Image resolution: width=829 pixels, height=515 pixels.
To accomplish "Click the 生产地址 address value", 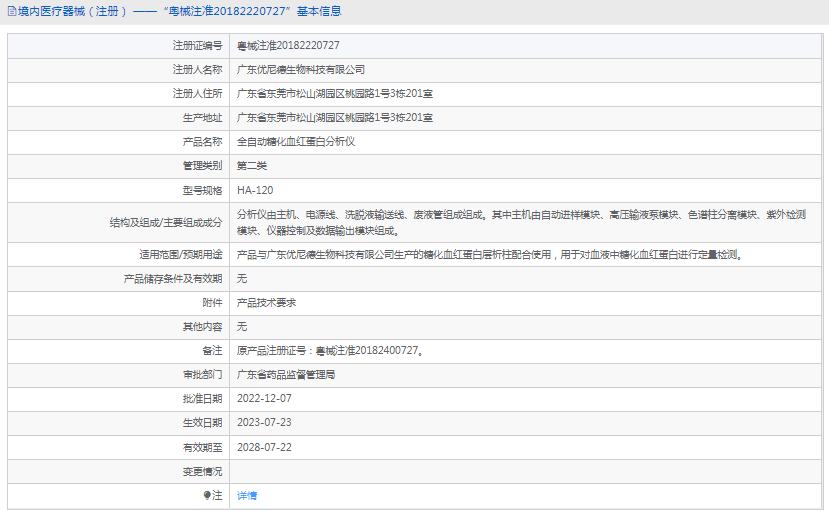I will click(335, 118).
